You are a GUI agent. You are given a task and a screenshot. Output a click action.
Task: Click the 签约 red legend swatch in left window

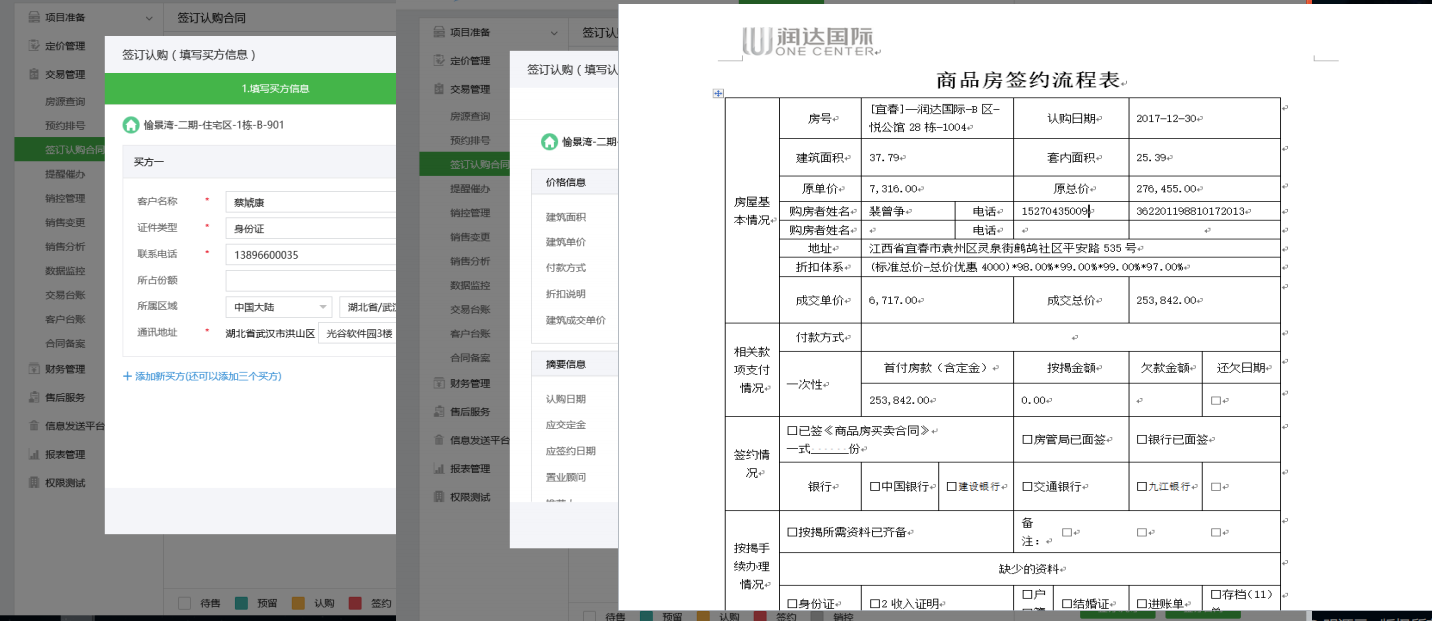coord(355,603)
